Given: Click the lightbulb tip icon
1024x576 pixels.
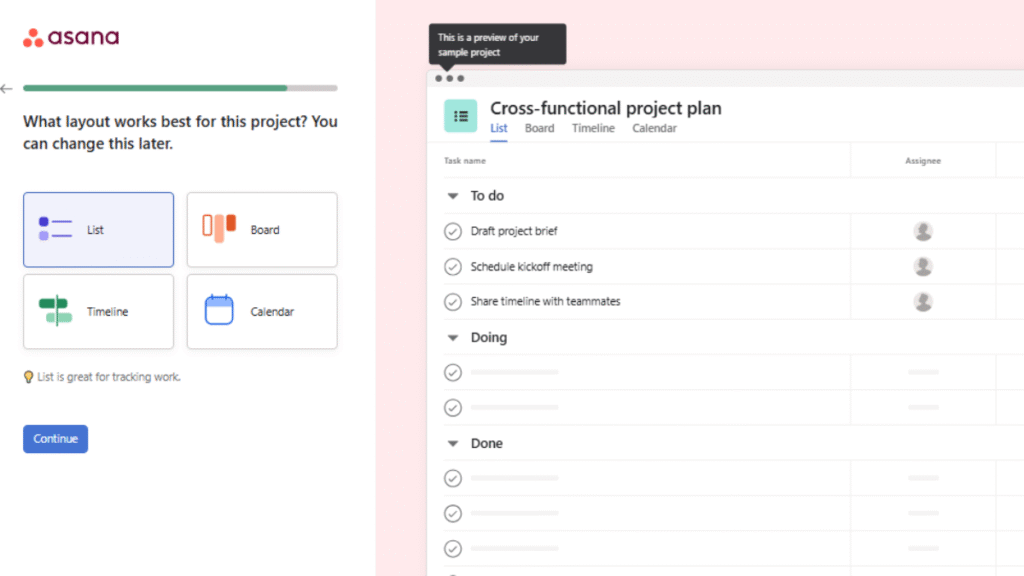Looking at the screenshot, I should (29, 377).
